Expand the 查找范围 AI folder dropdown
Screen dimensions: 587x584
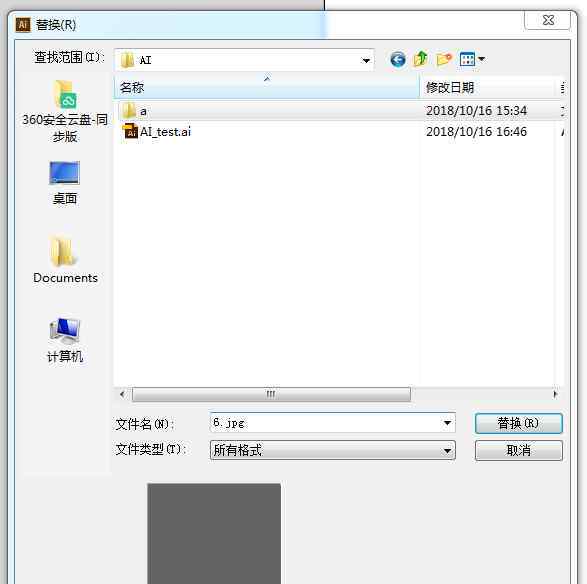point(365,60)
